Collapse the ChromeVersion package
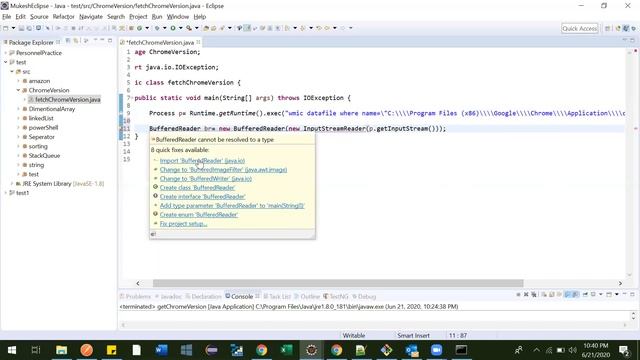Image resolution: width=640 pixels, height=360 pixels. (18, 90)
